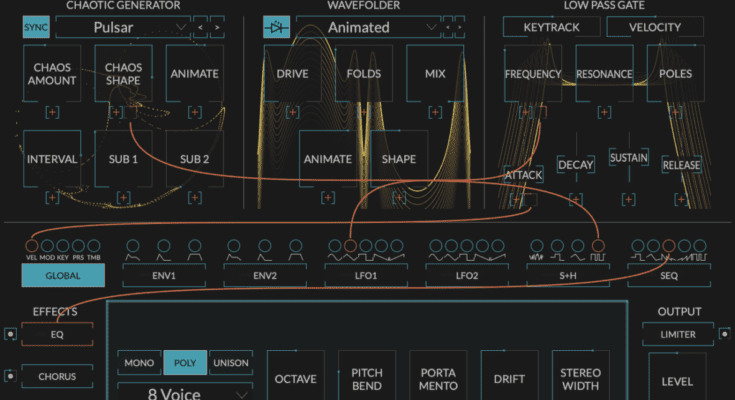This screenshot has width=735, height=400.
Task: Click the plus icon below CHAOS AMOUNT
Action: click(x=51, y=112)
